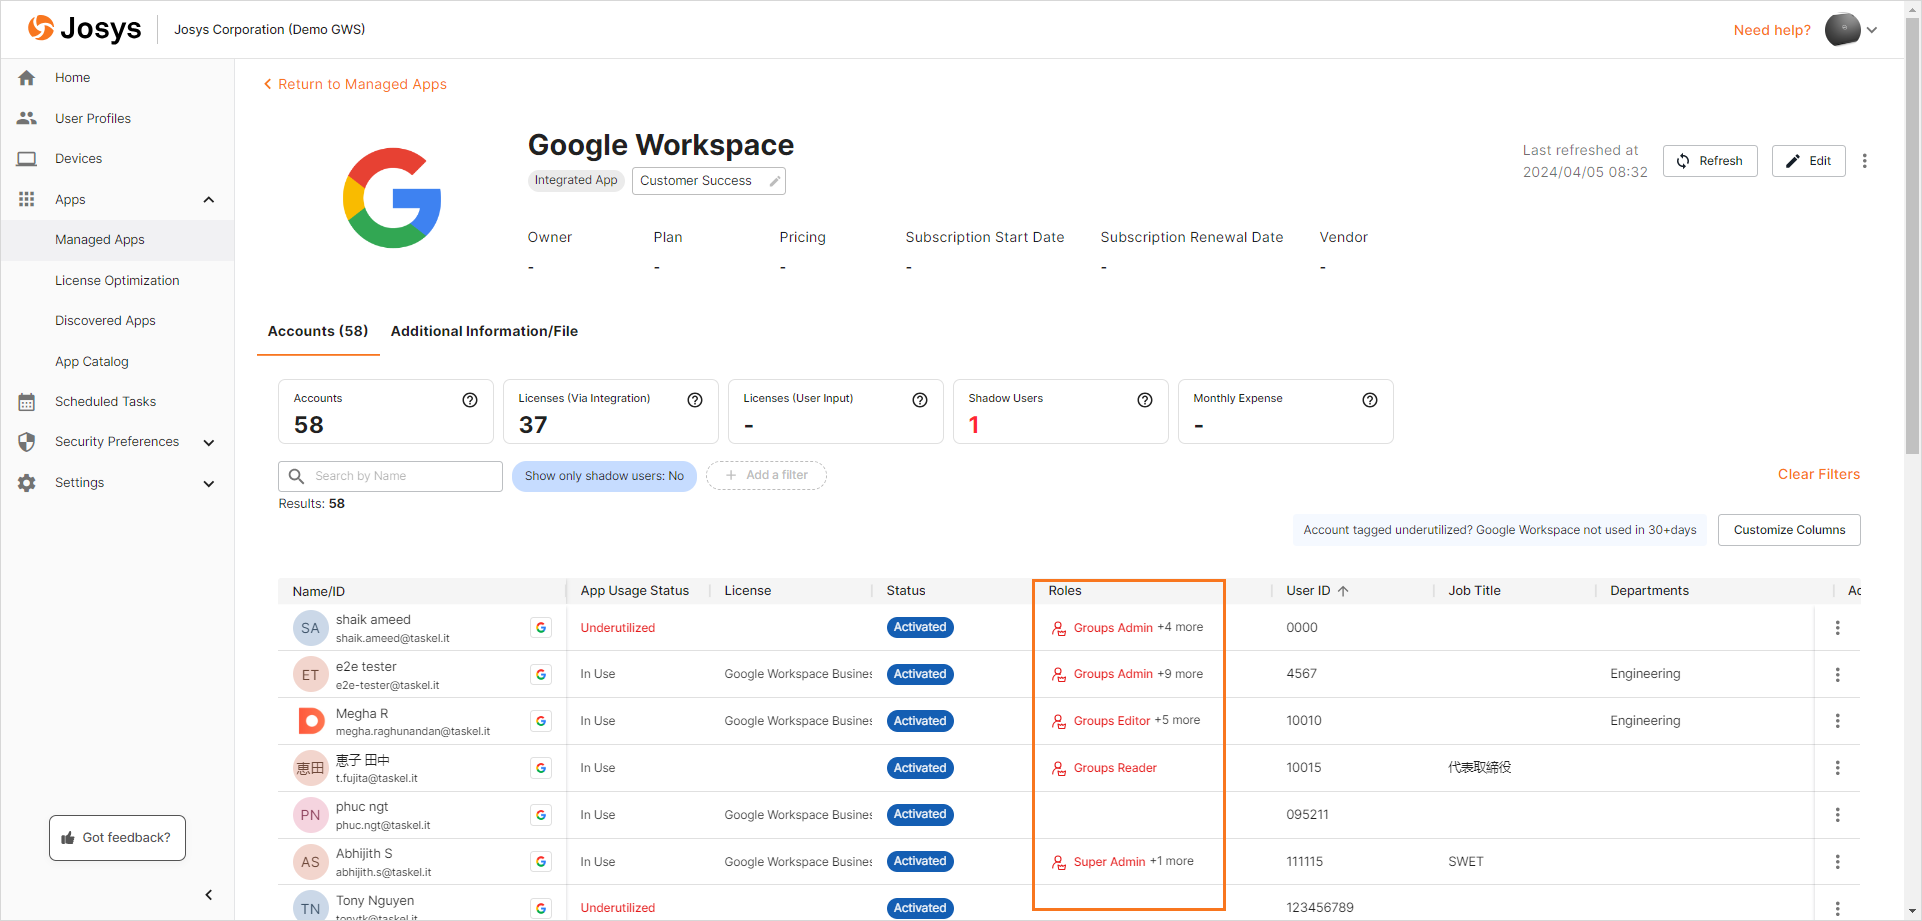Click SA avatar of shaik ameed
The image size is (1922, 921).
click(310, 628)
